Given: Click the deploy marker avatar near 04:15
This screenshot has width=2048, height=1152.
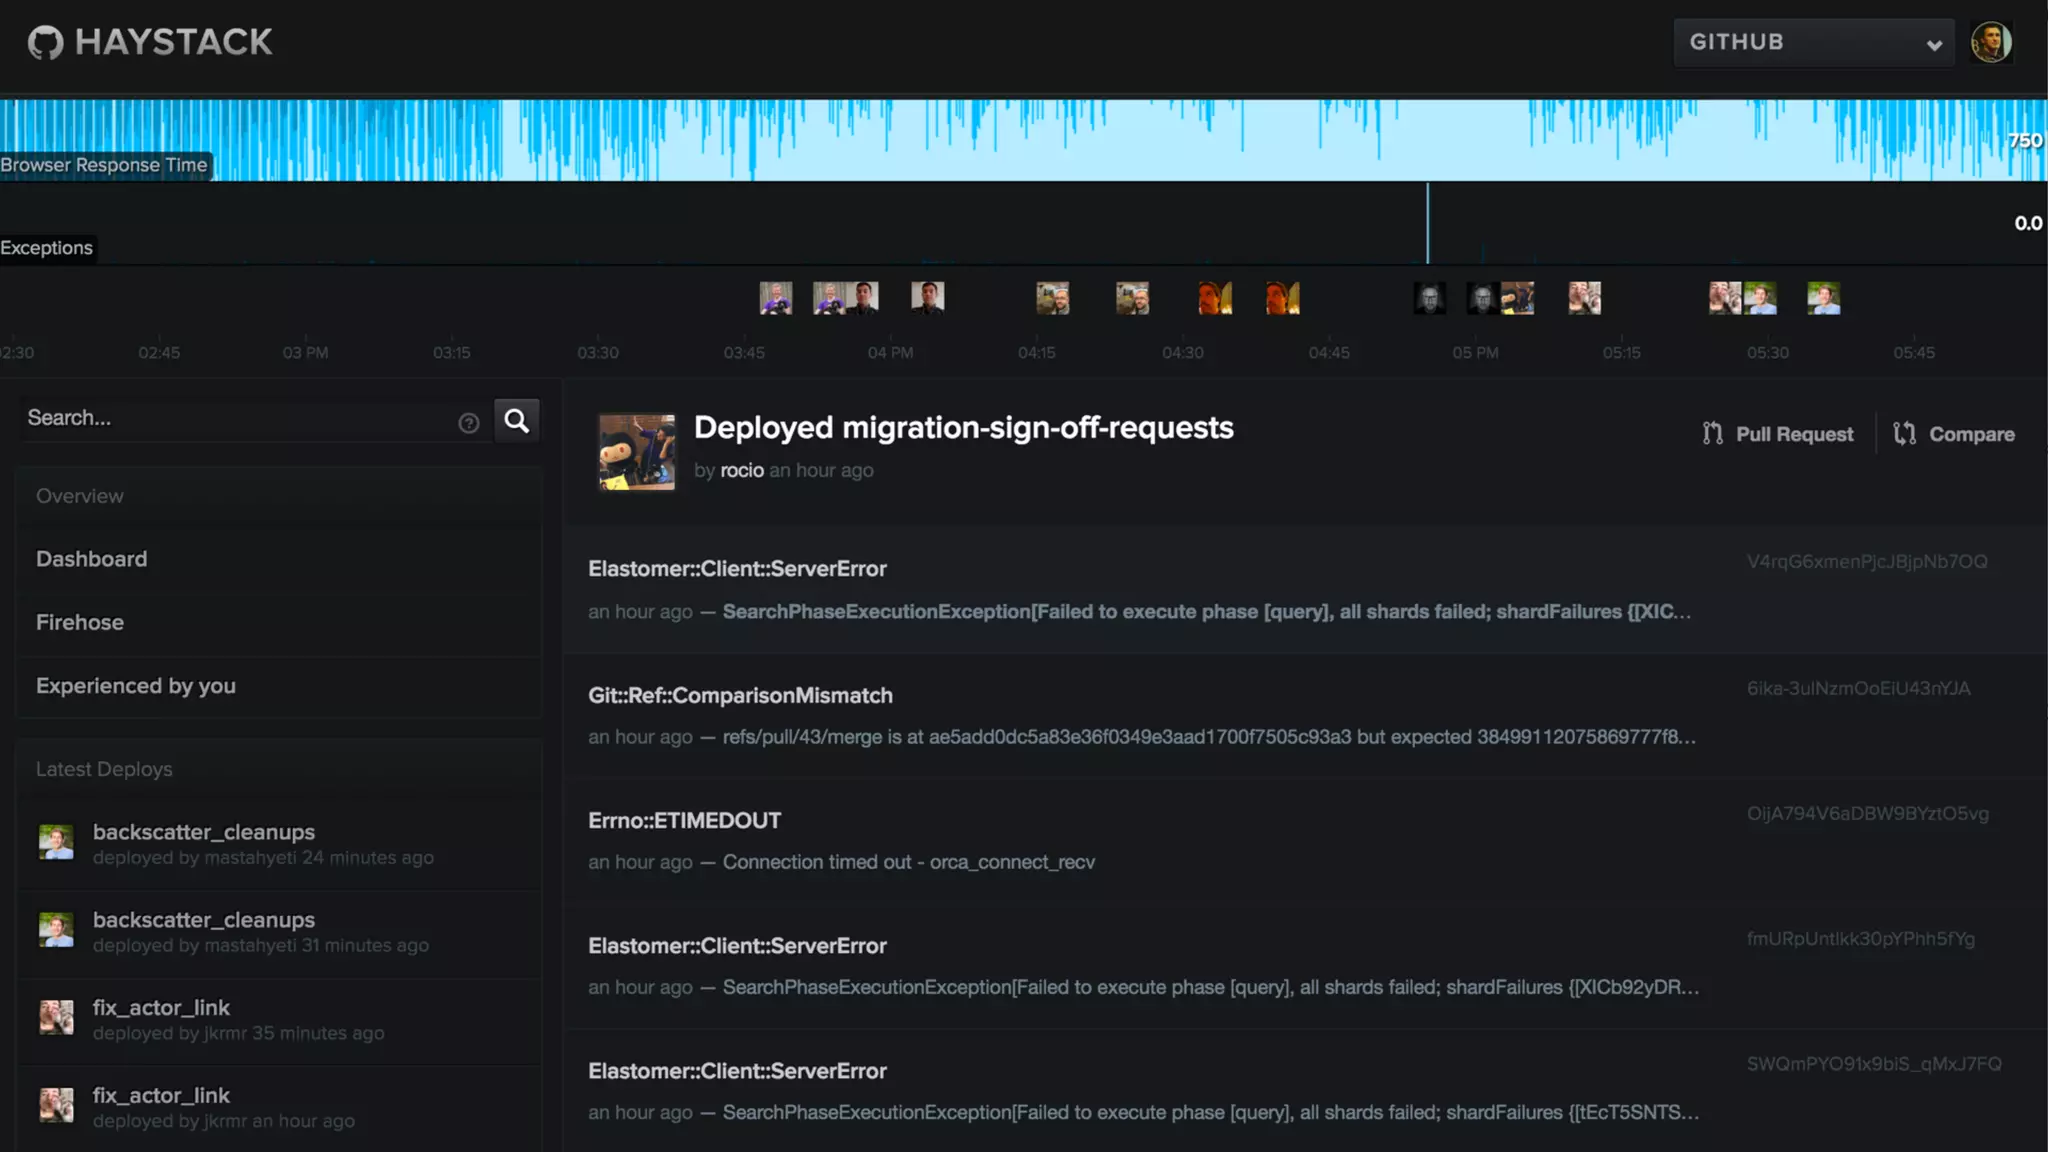Looking at the screenshot, I should point(1052,298).
